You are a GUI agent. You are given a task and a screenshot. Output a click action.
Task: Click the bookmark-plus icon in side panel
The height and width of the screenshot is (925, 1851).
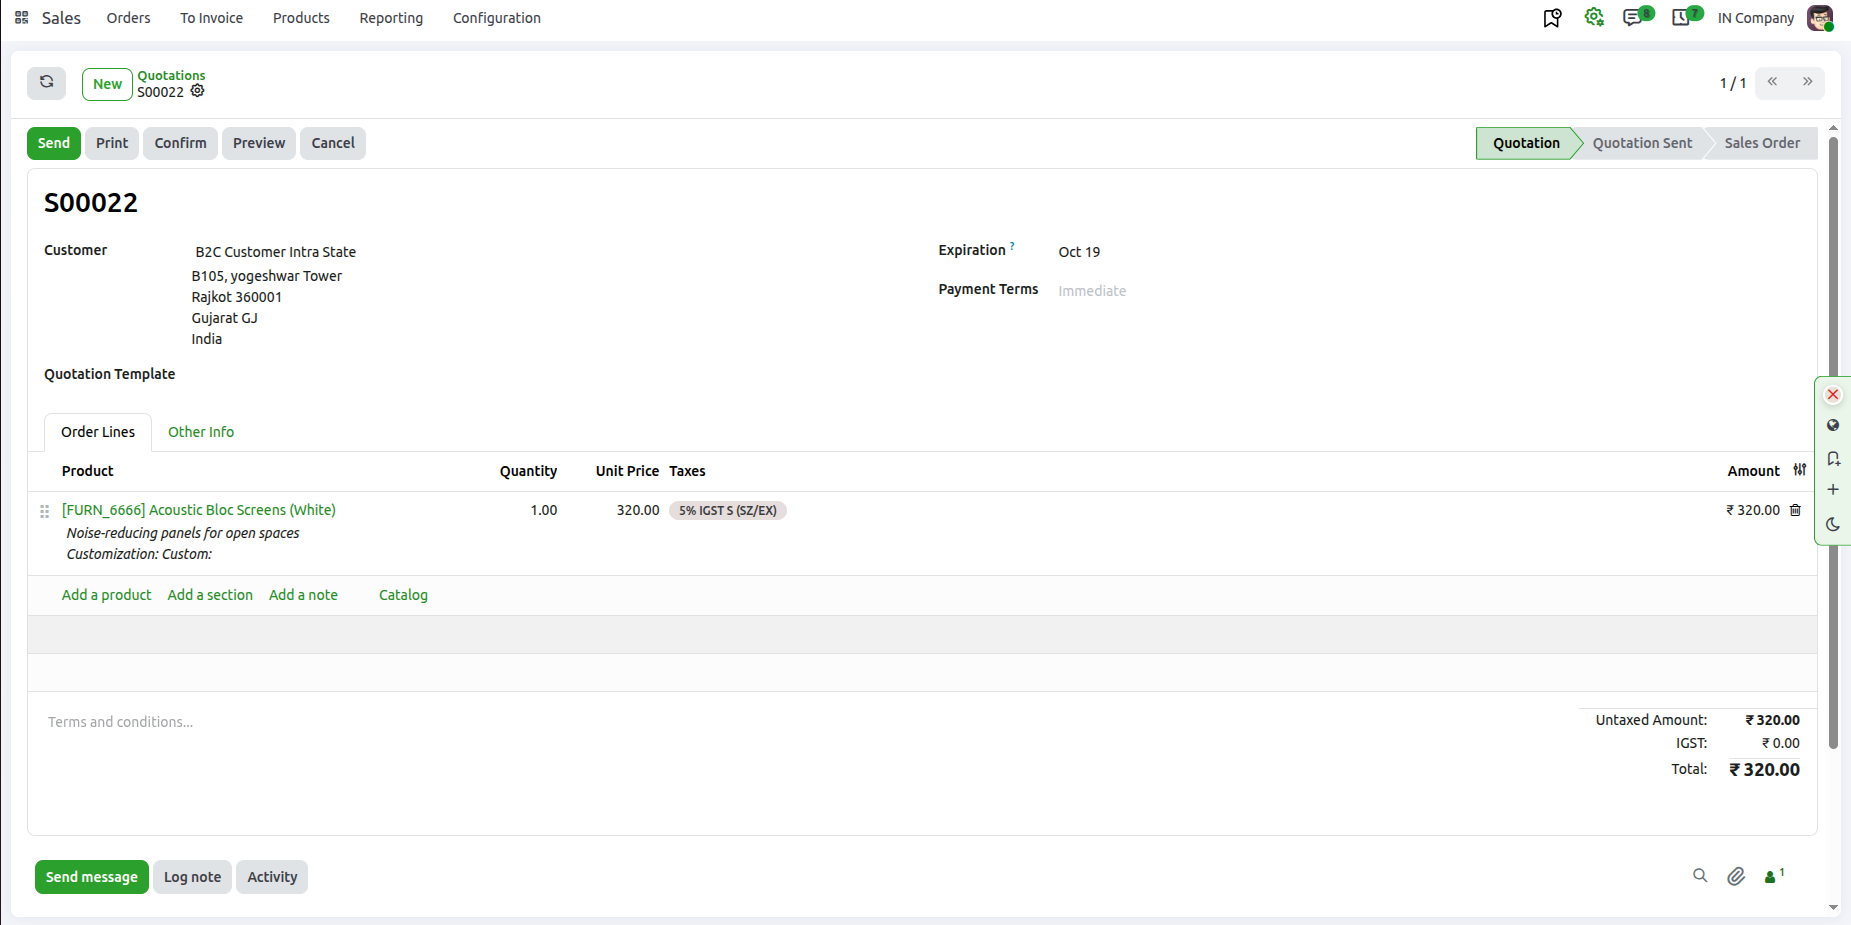click(x=1833, y=458)
